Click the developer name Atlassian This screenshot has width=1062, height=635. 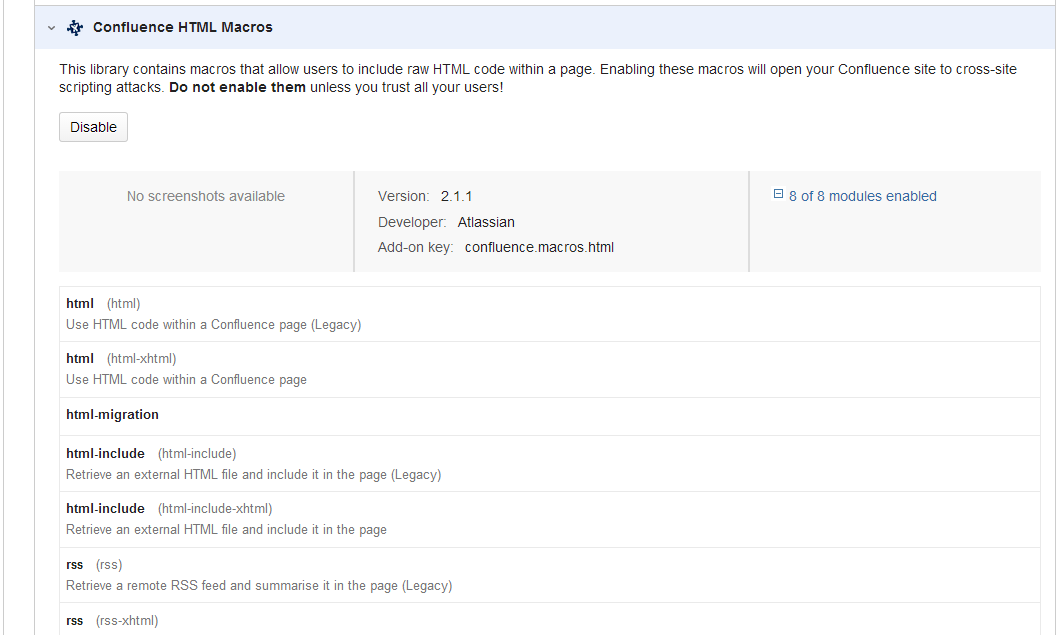coord(486,222)
